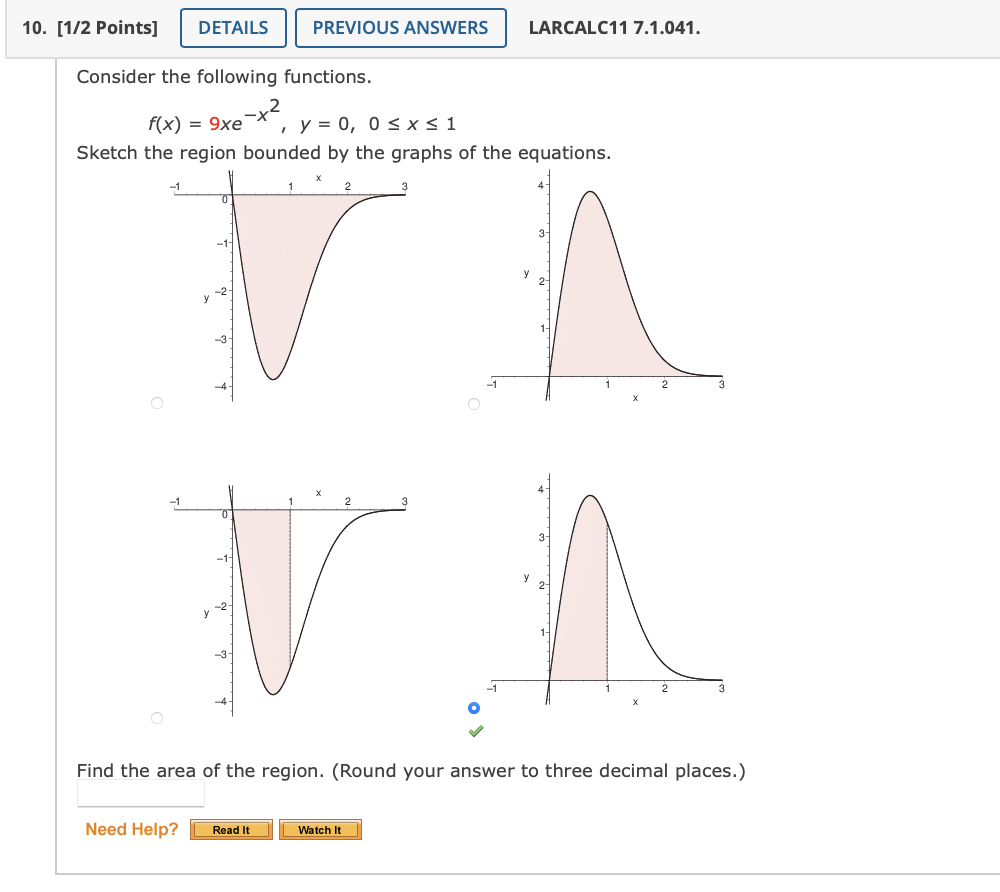The width and height of the screenshot is (1000, 892).
Task: Select the radio button for the bottom-left graph
Action: click(157, 717)
